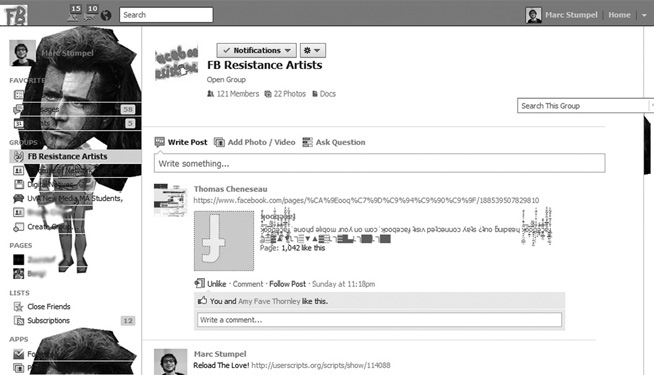This screenshot has height=375, width=654.
Task: Open the globe notifications icon
Action: tap(106, 15)
